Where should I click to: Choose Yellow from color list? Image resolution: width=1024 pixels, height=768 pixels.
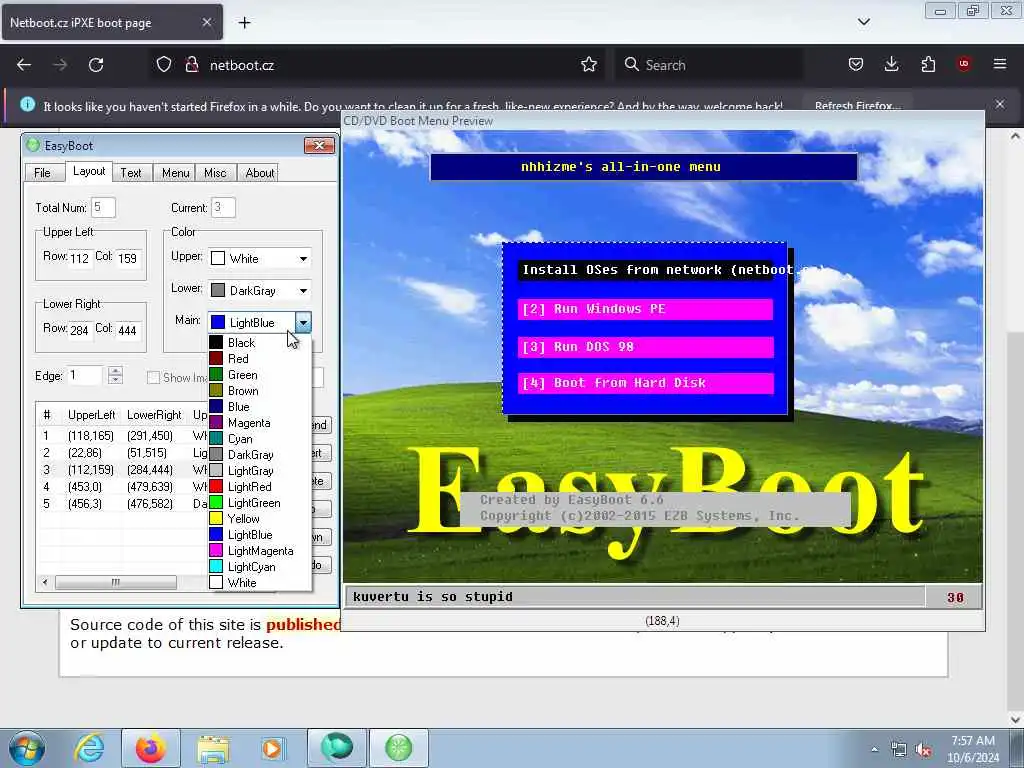[x=259, y=519]
